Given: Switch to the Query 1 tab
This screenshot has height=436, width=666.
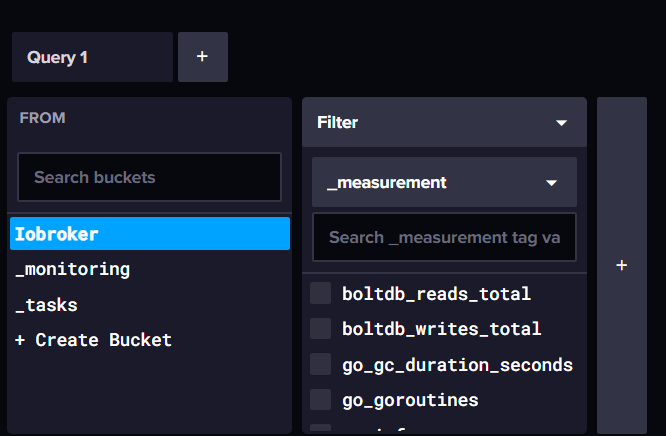Looking at the screenshot, I should [91, 57].
